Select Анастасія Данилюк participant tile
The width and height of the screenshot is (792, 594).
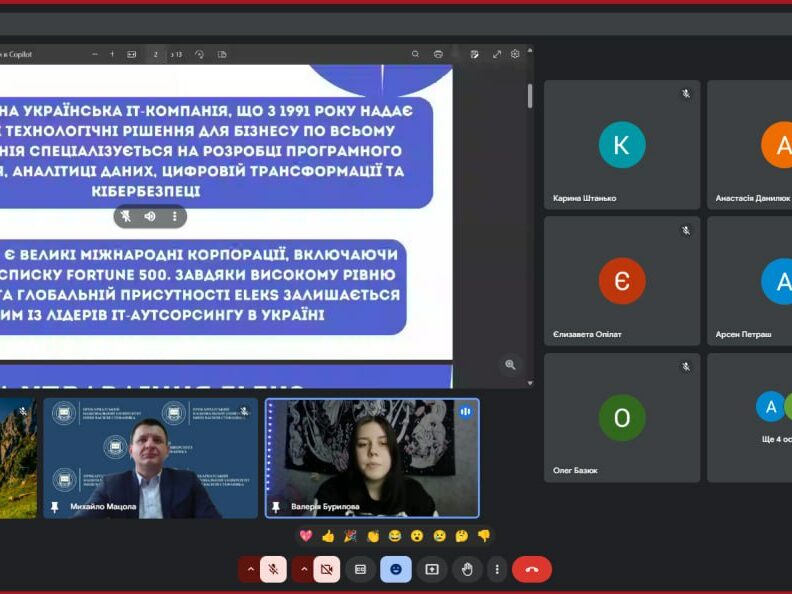pos(750,144)
